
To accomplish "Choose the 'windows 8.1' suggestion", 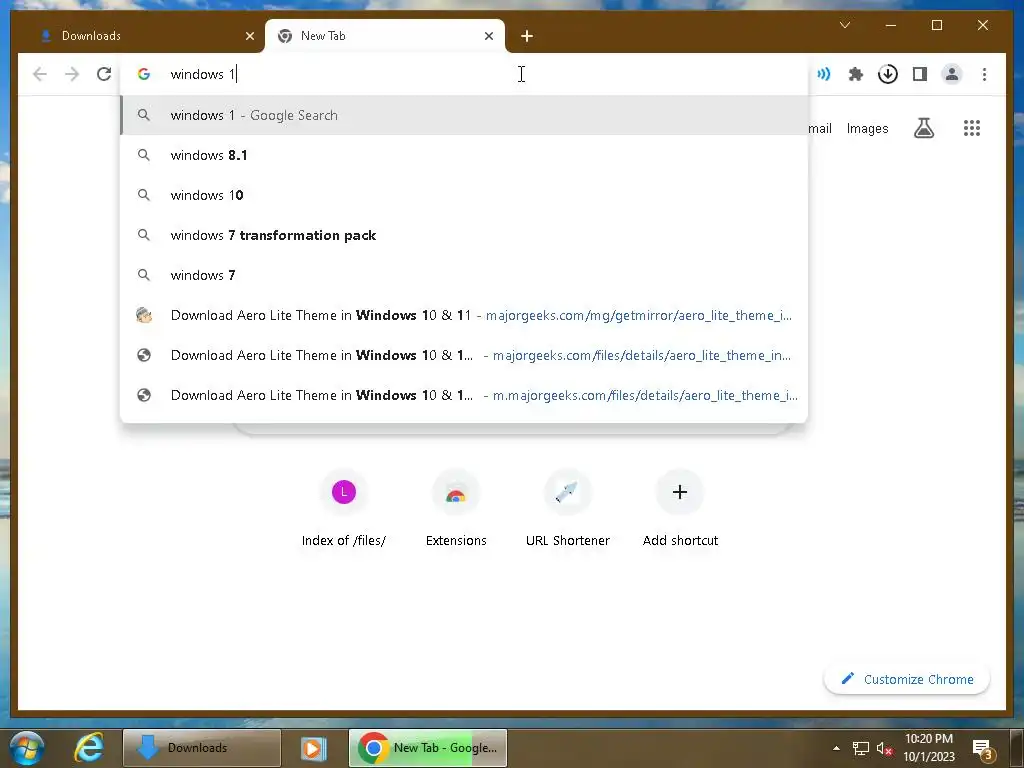I will tap(464, 155).
